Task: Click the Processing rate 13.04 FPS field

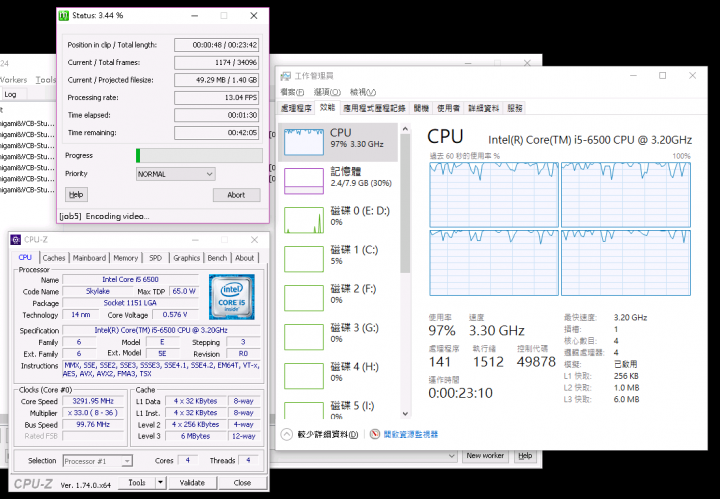Action: click(x=216, y=98)
